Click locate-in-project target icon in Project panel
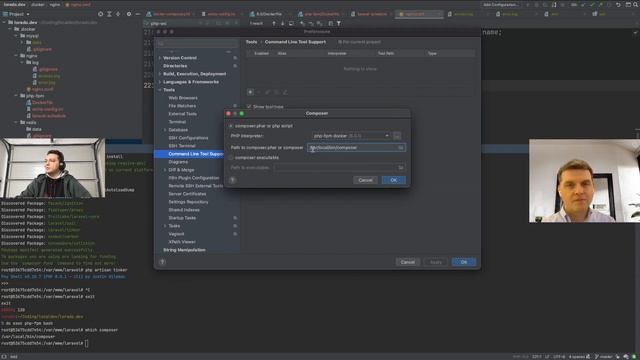The image size is (640, 360). [100, 14]
